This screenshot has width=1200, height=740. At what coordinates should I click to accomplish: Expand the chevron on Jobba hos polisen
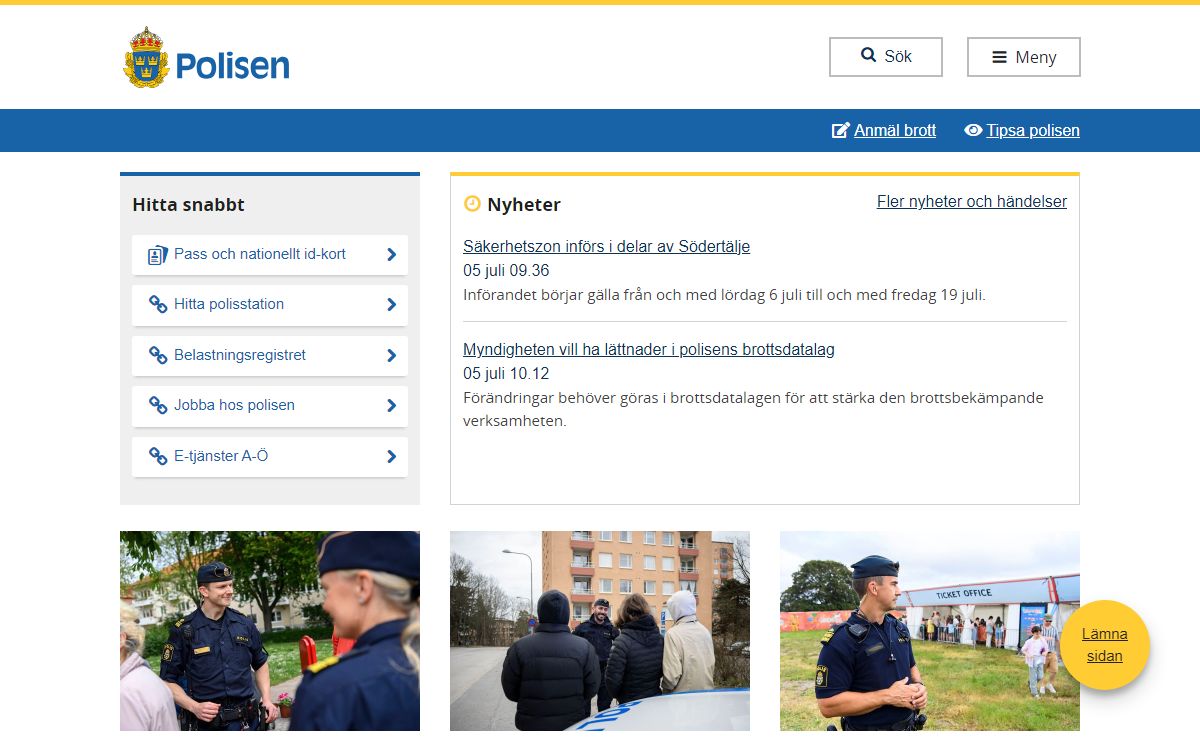(391, 406)
